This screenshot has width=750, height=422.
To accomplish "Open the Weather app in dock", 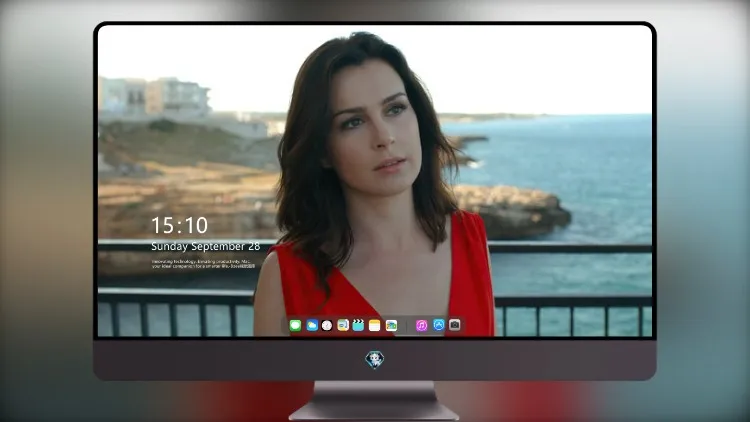I will pyautogui.click(x=312, y=326).
